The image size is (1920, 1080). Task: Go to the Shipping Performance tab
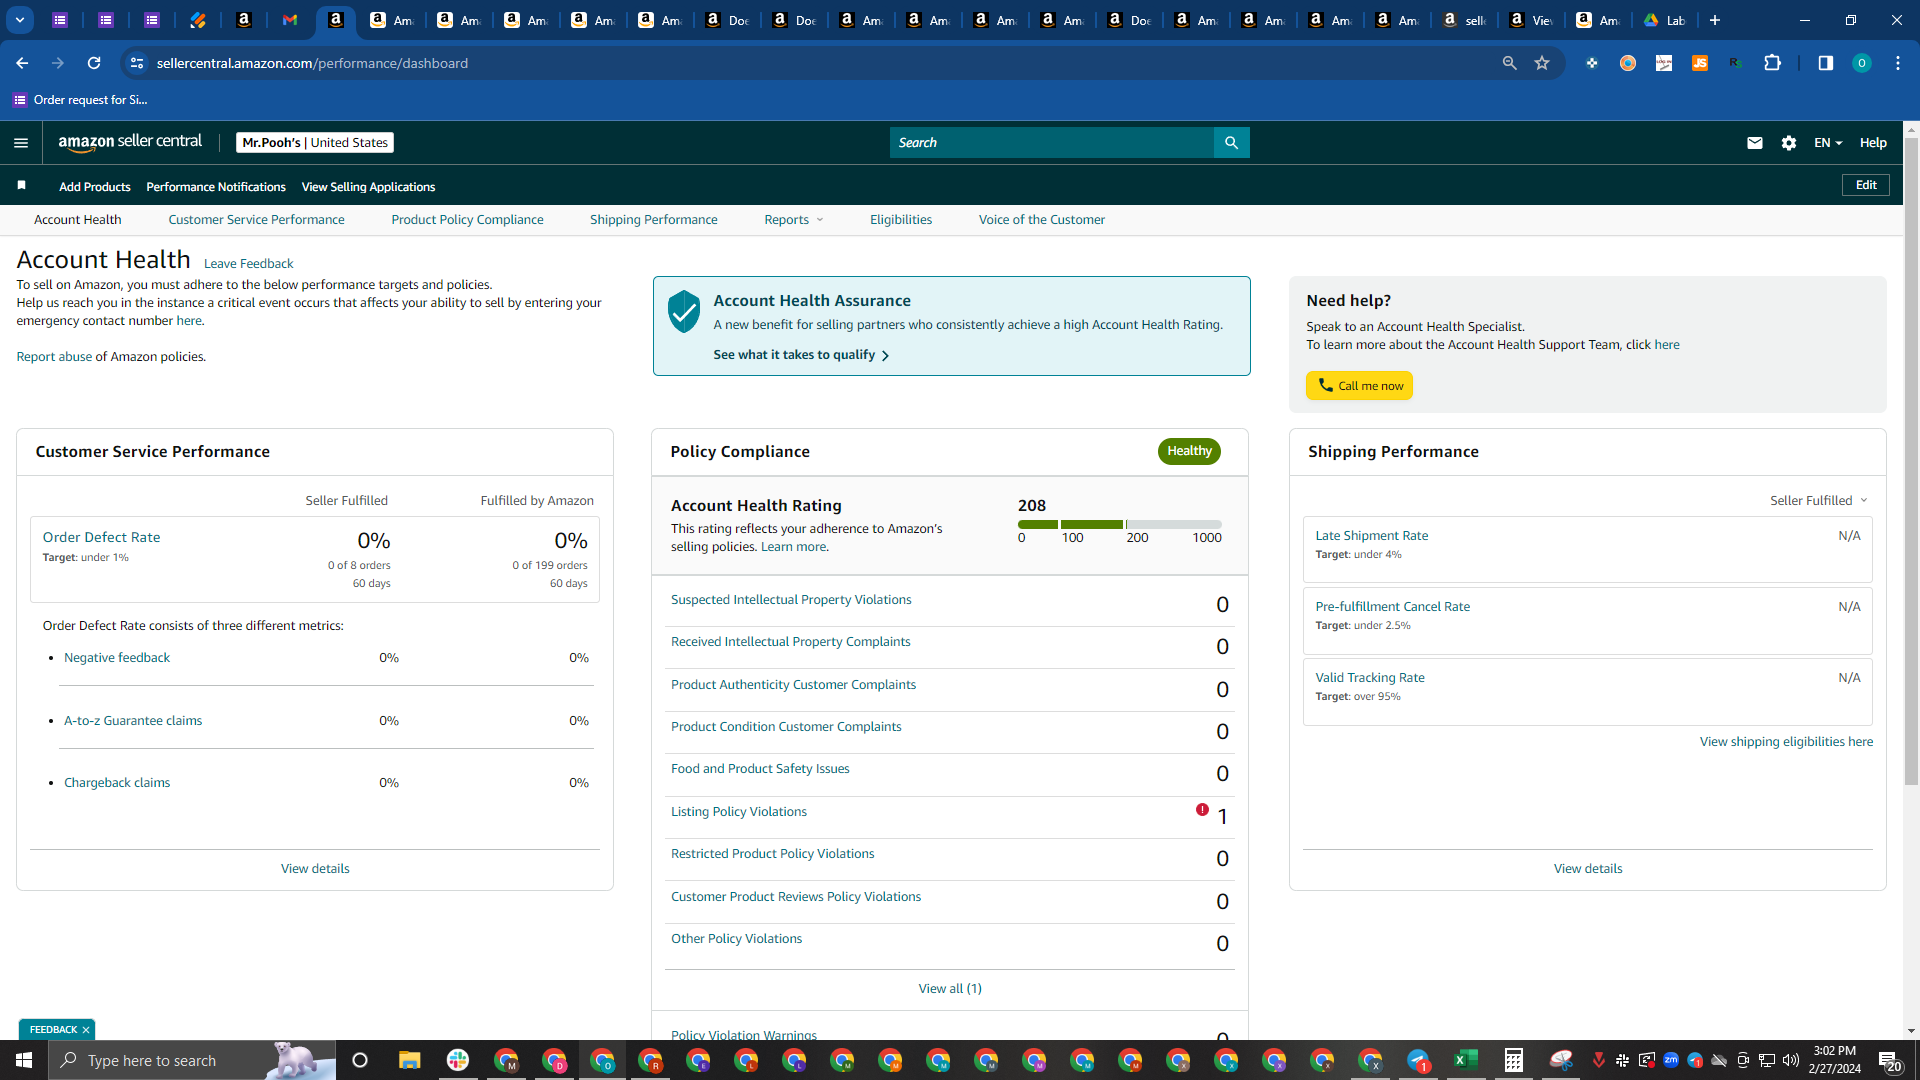pos(653,220)
